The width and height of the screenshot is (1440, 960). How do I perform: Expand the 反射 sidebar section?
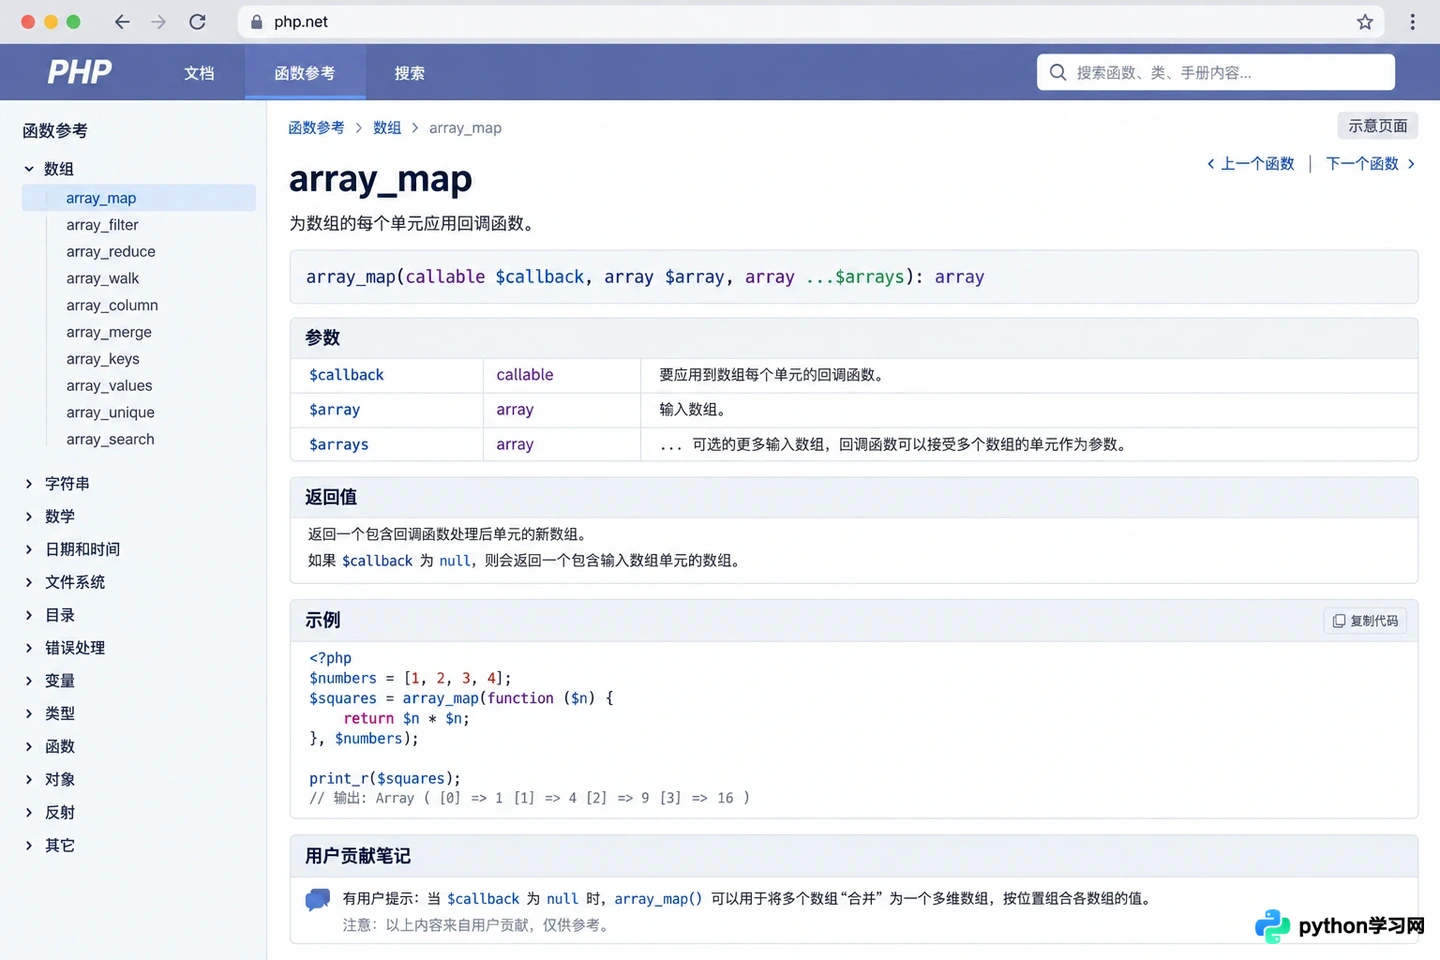click(50, 813)
